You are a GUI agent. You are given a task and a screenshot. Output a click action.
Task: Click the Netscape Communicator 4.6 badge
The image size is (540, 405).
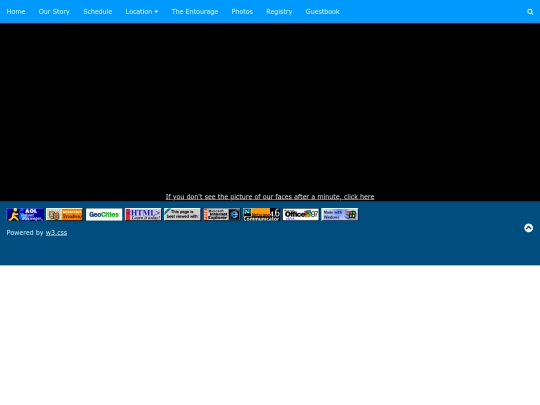261,215
